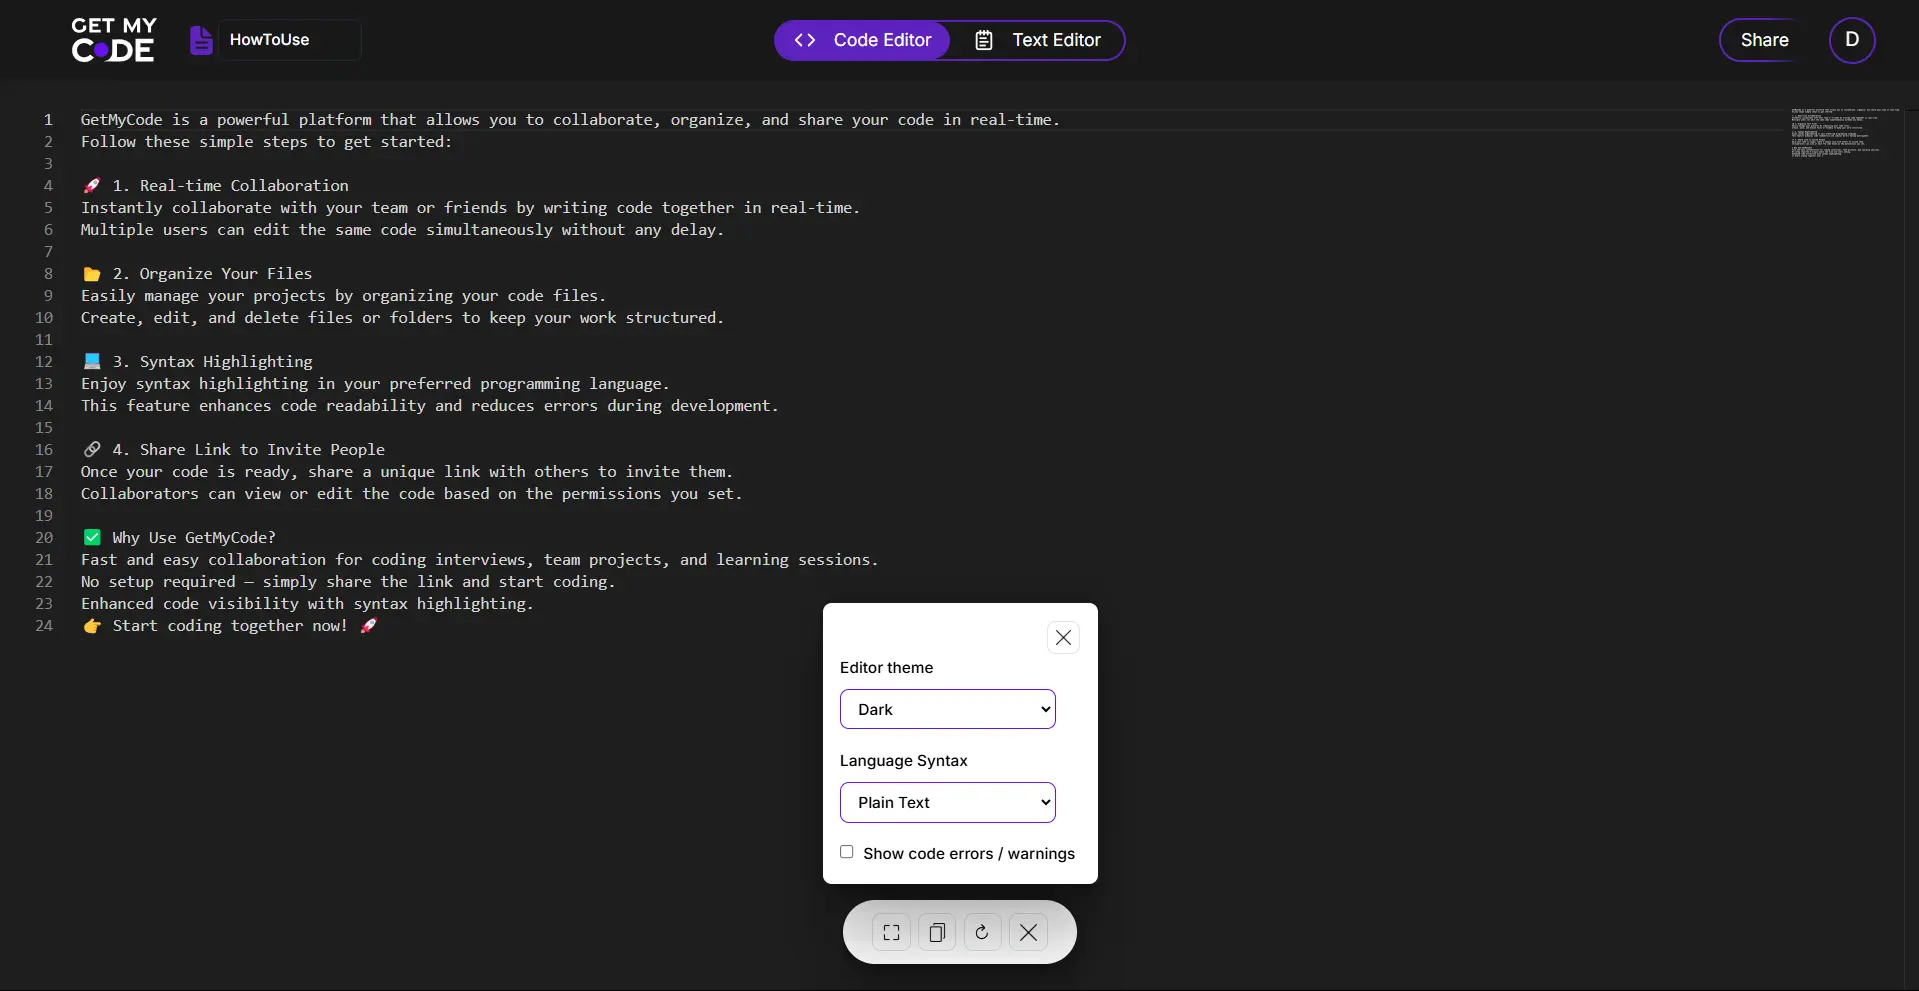The image size is (1919, 991).
Task: Click the copy code icon
Action: tap(937, 932)
